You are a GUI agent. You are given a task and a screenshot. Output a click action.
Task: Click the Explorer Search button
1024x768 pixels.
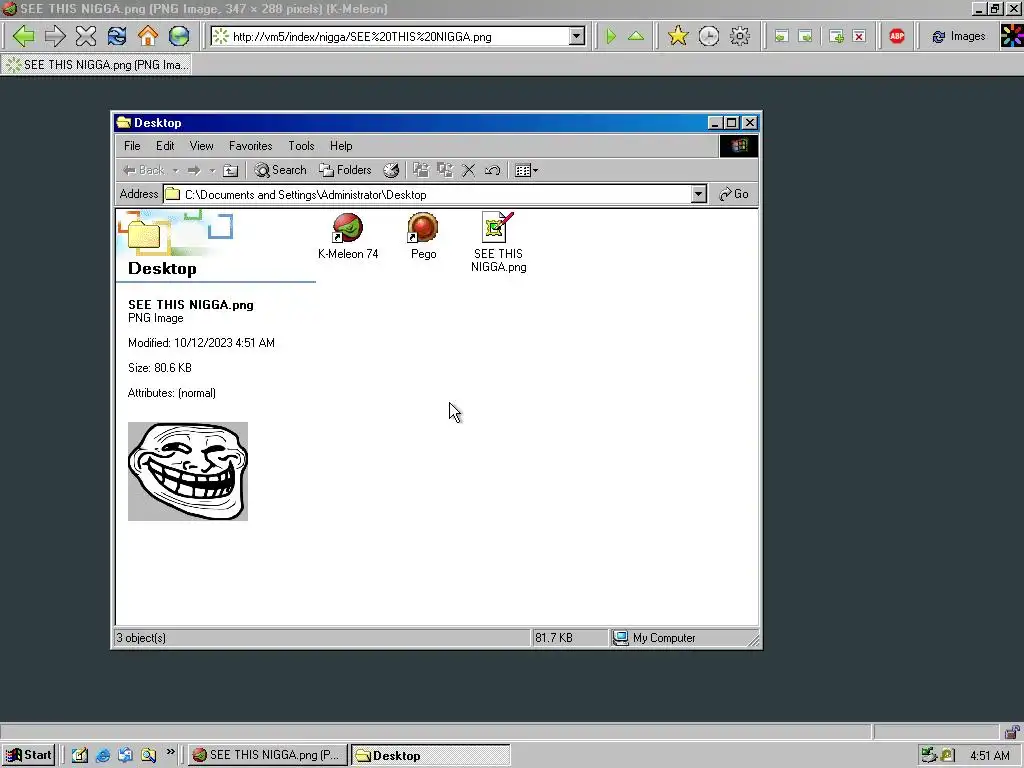(x=280, y=170)
